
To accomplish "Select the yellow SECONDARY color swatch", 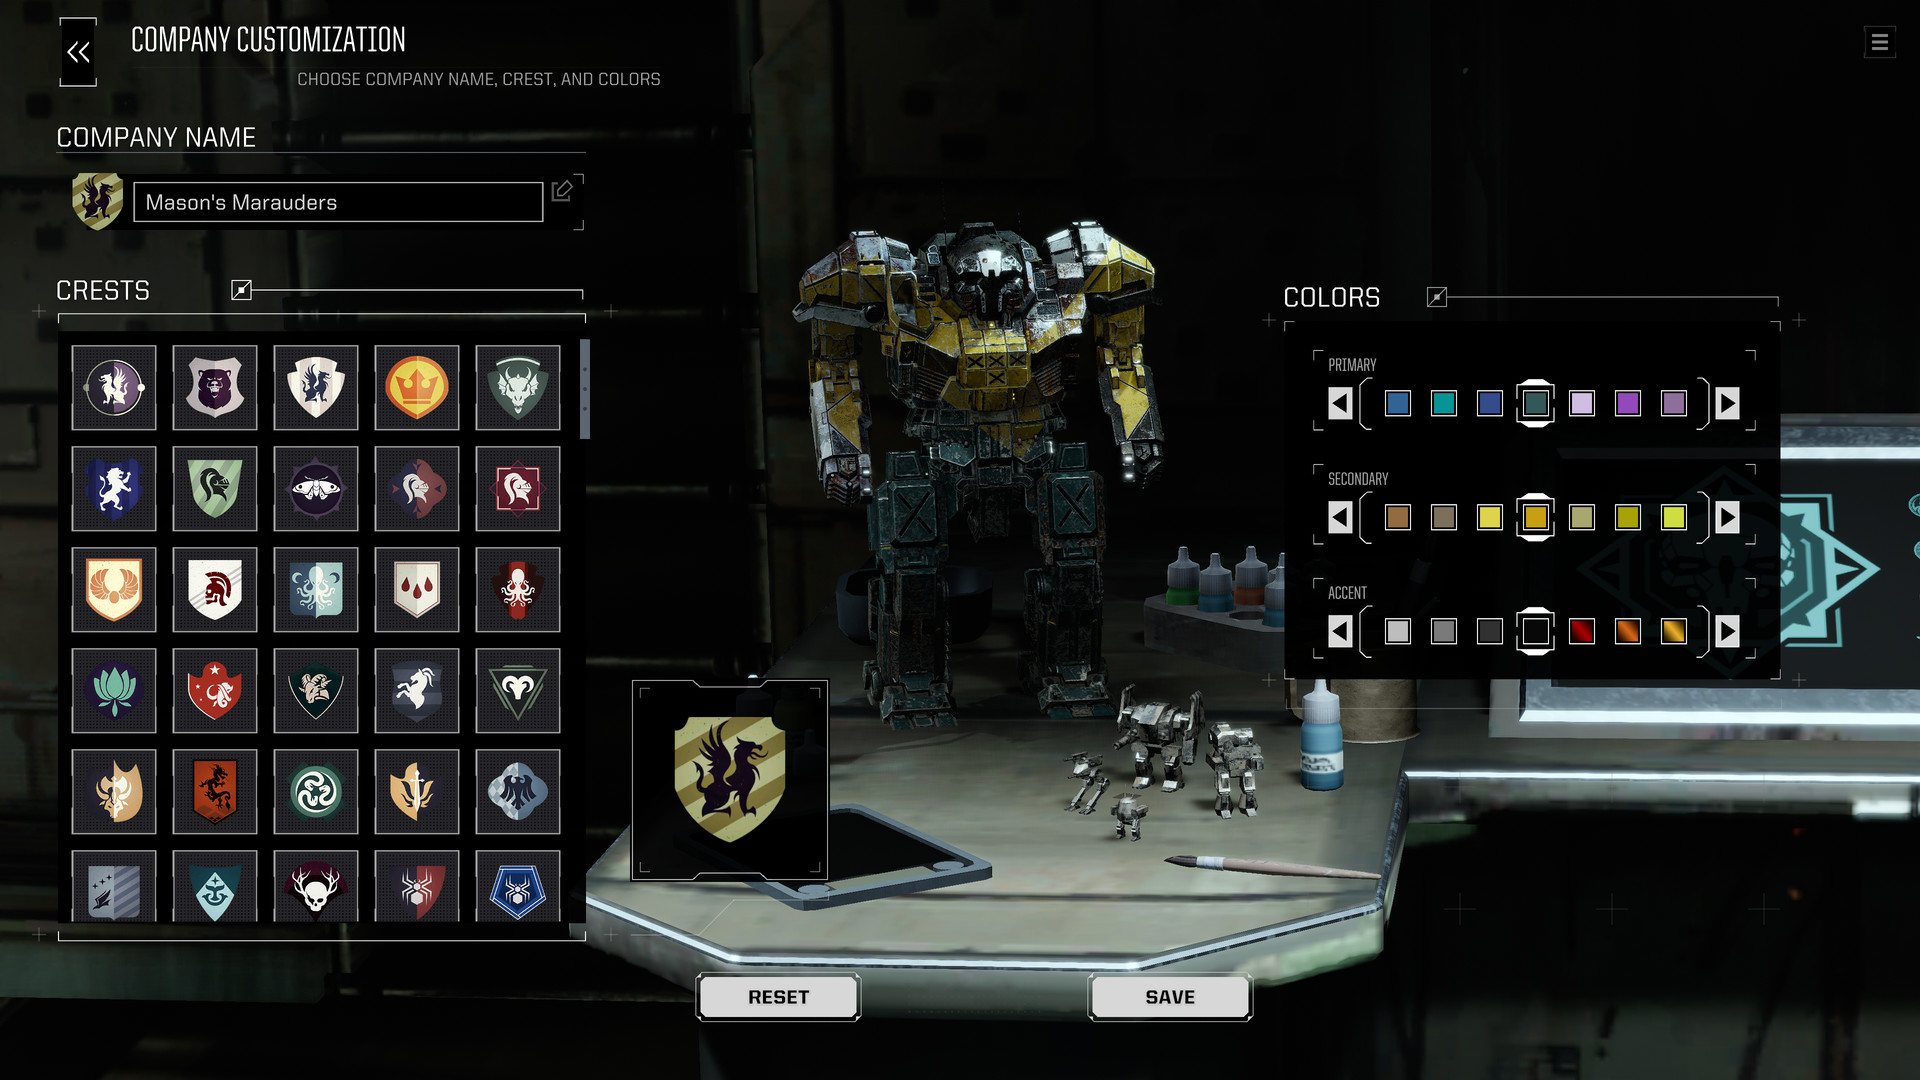I will [x=1489, y=517].
